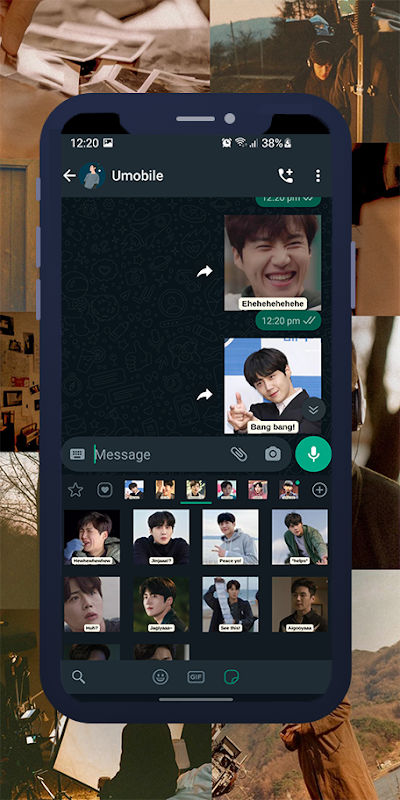Tap the green microphone voice button

click(313, 454)
